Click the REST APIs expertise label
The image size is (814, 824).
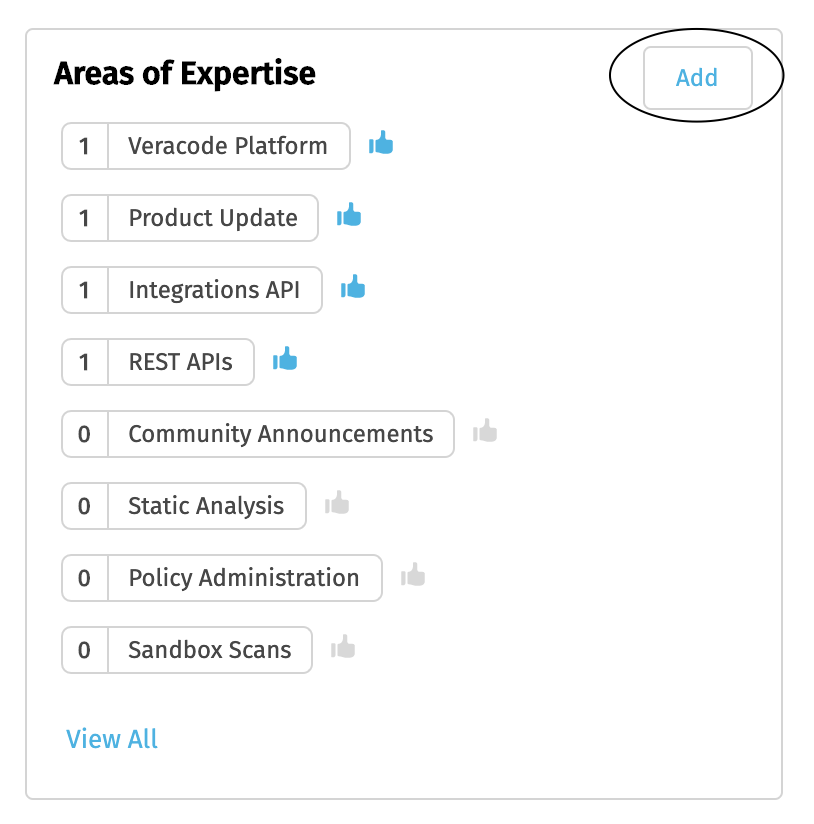click(180, 362)
